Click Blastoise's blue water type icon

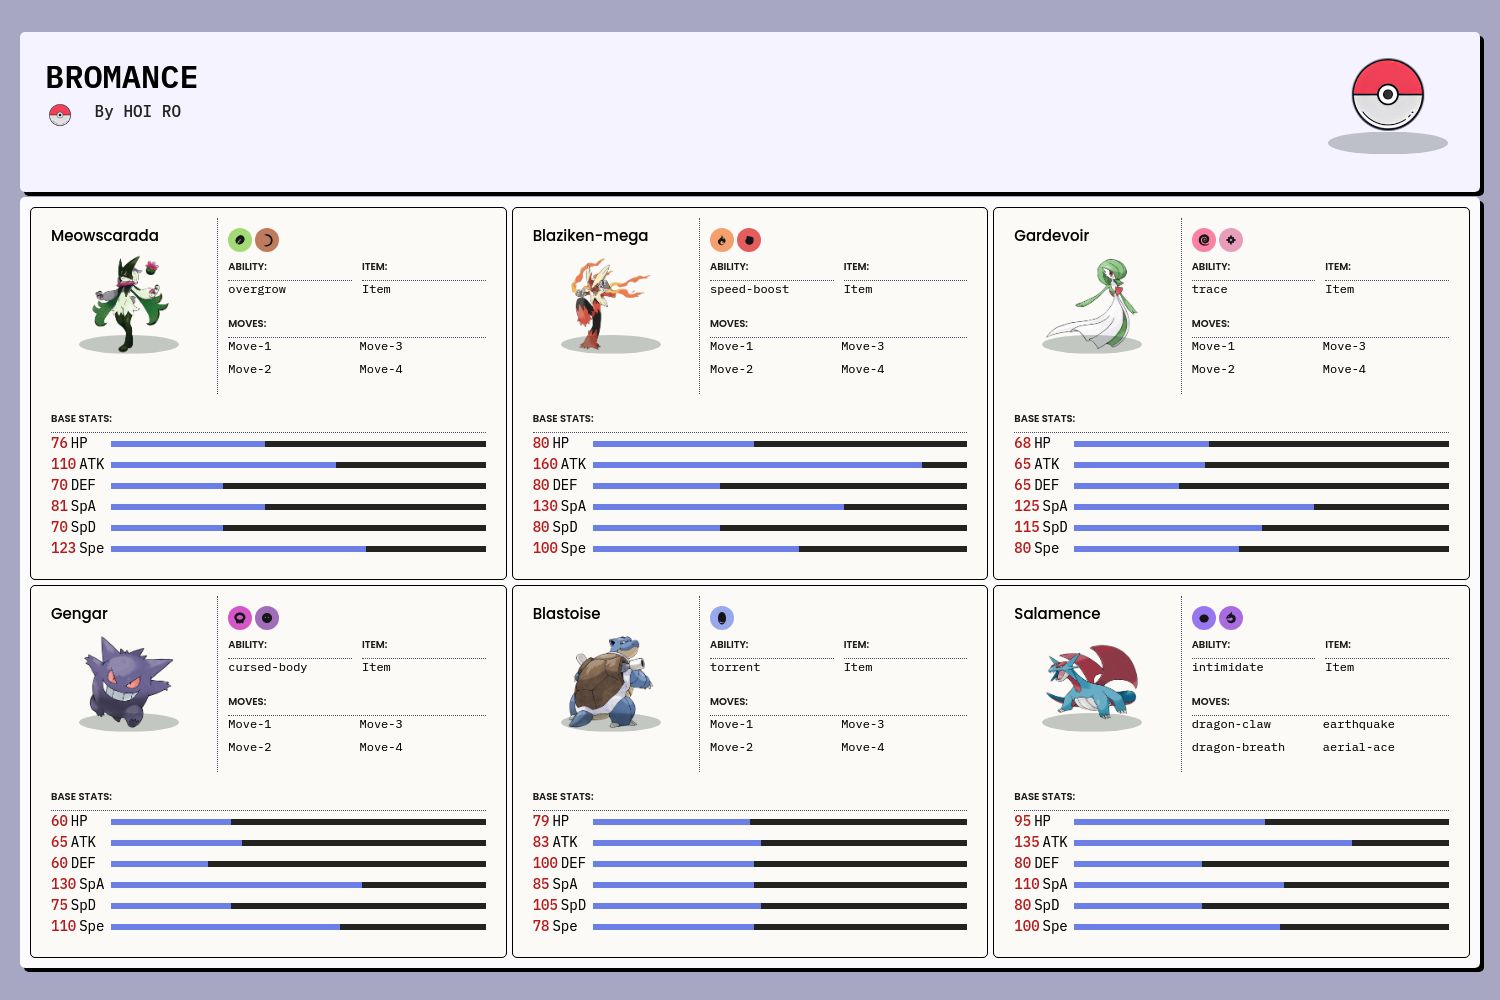(722, 618)
